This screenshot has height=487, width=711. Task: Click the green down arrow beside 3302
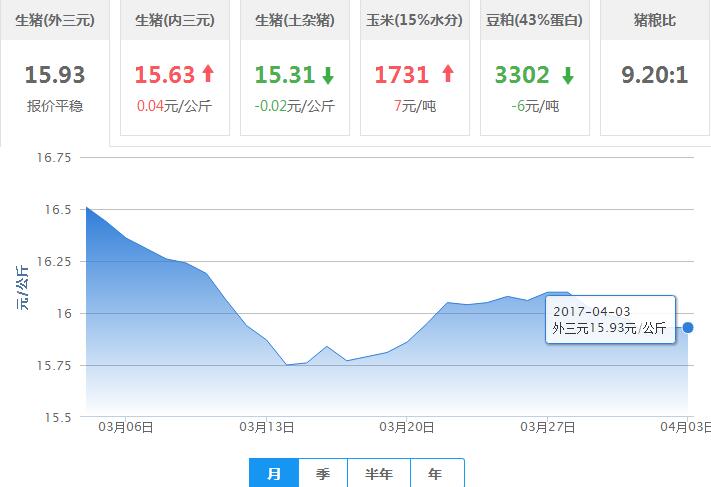pyautogui.click(x=568, y=75)
